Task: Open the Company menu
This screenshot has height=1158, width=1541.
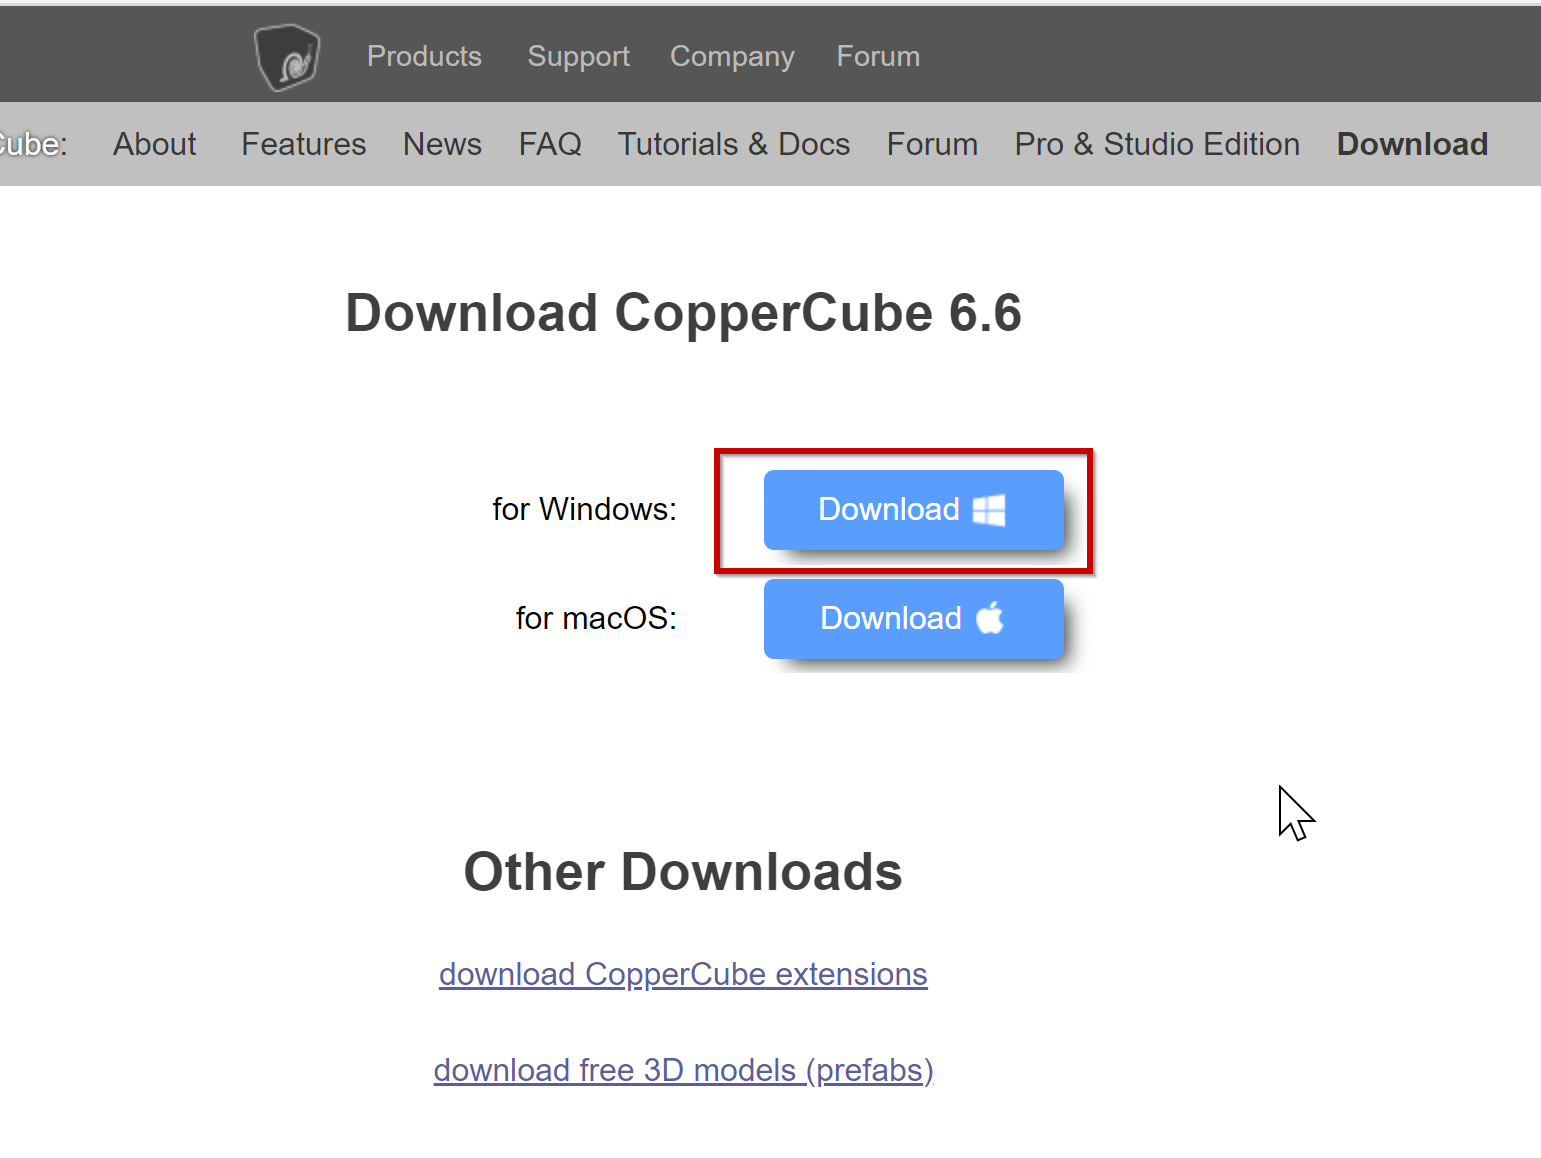Action: 732,56
